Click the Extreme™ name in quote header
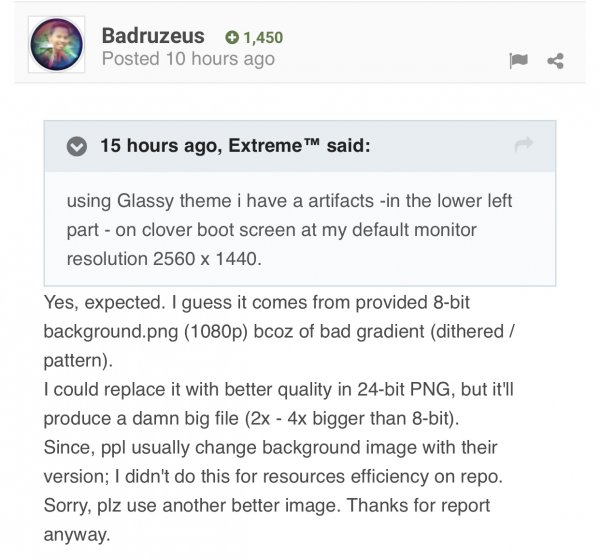This screenshot has width=600, height=558. coord(274,146)
